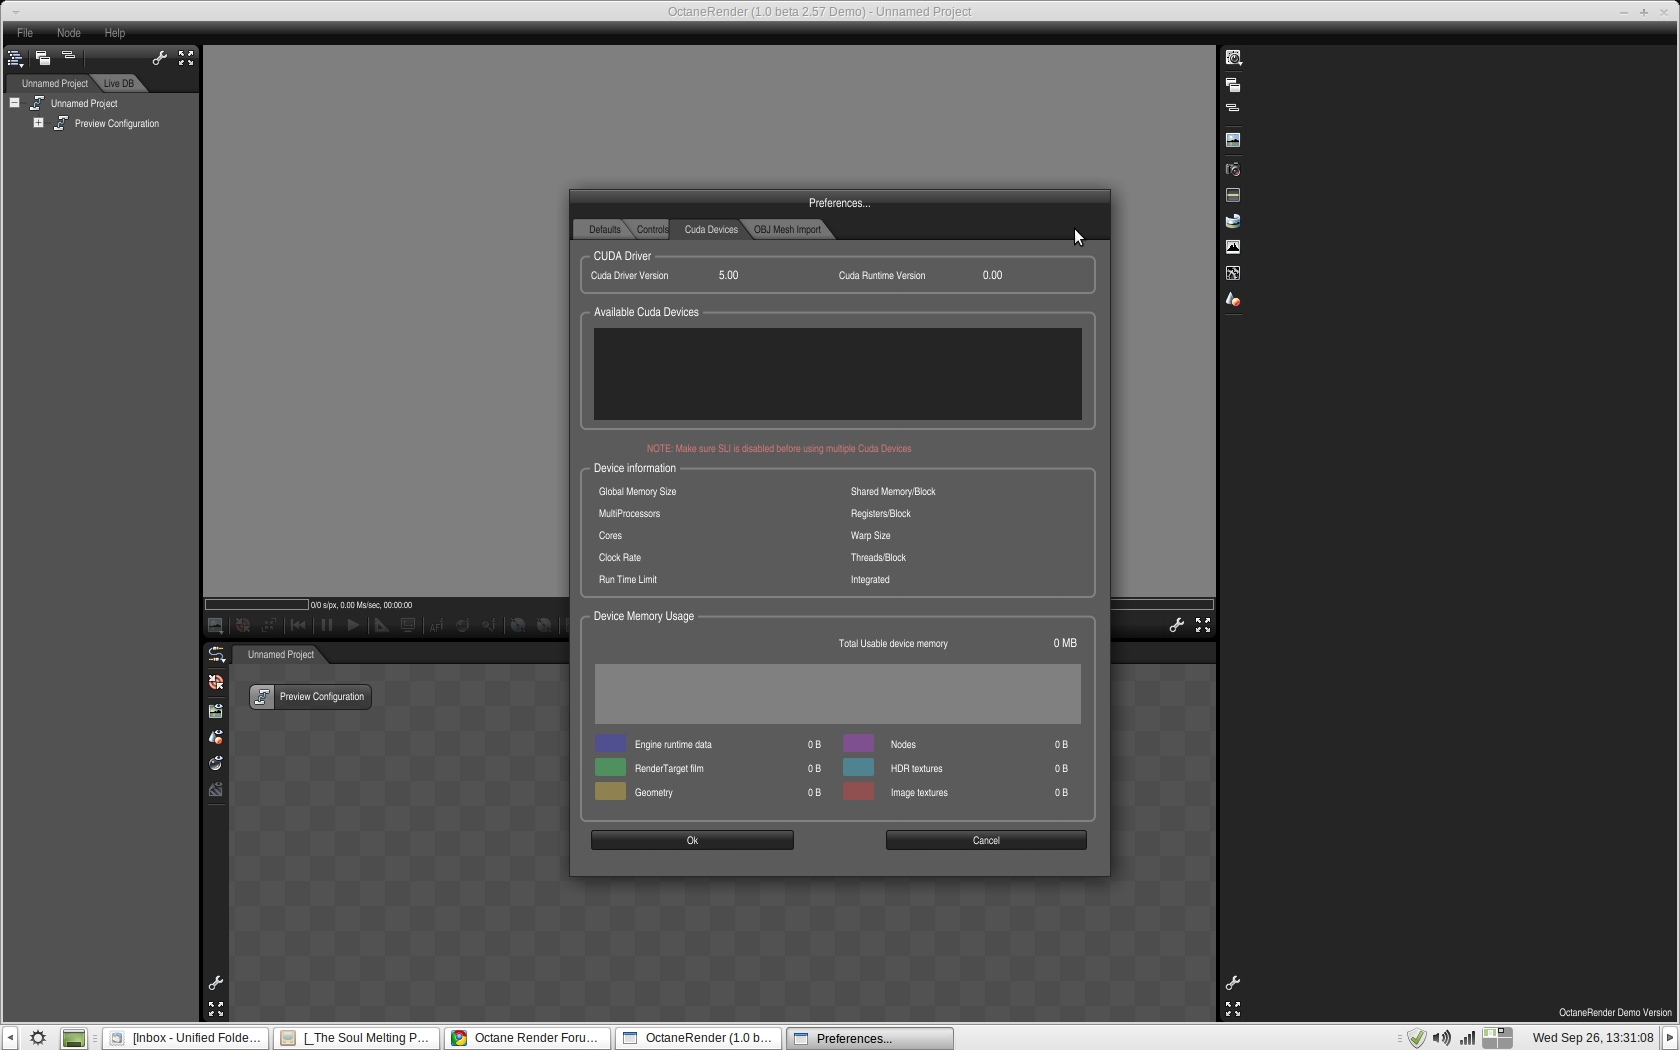The height and width of the screenshot is (1050, 1680).
Task: Switch to Controls tab in Preferences
Action: point(651,230)
